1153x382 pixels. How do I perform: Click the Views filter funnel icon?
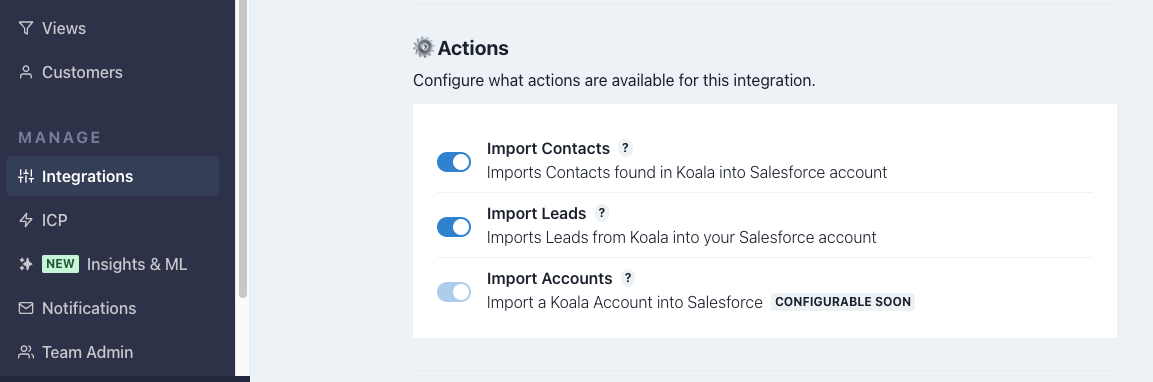(26, 28)
